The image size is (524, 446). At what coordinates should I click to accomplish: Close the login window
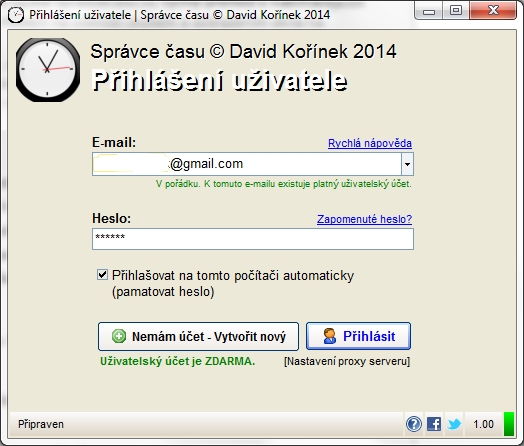(x=493, y=11)
